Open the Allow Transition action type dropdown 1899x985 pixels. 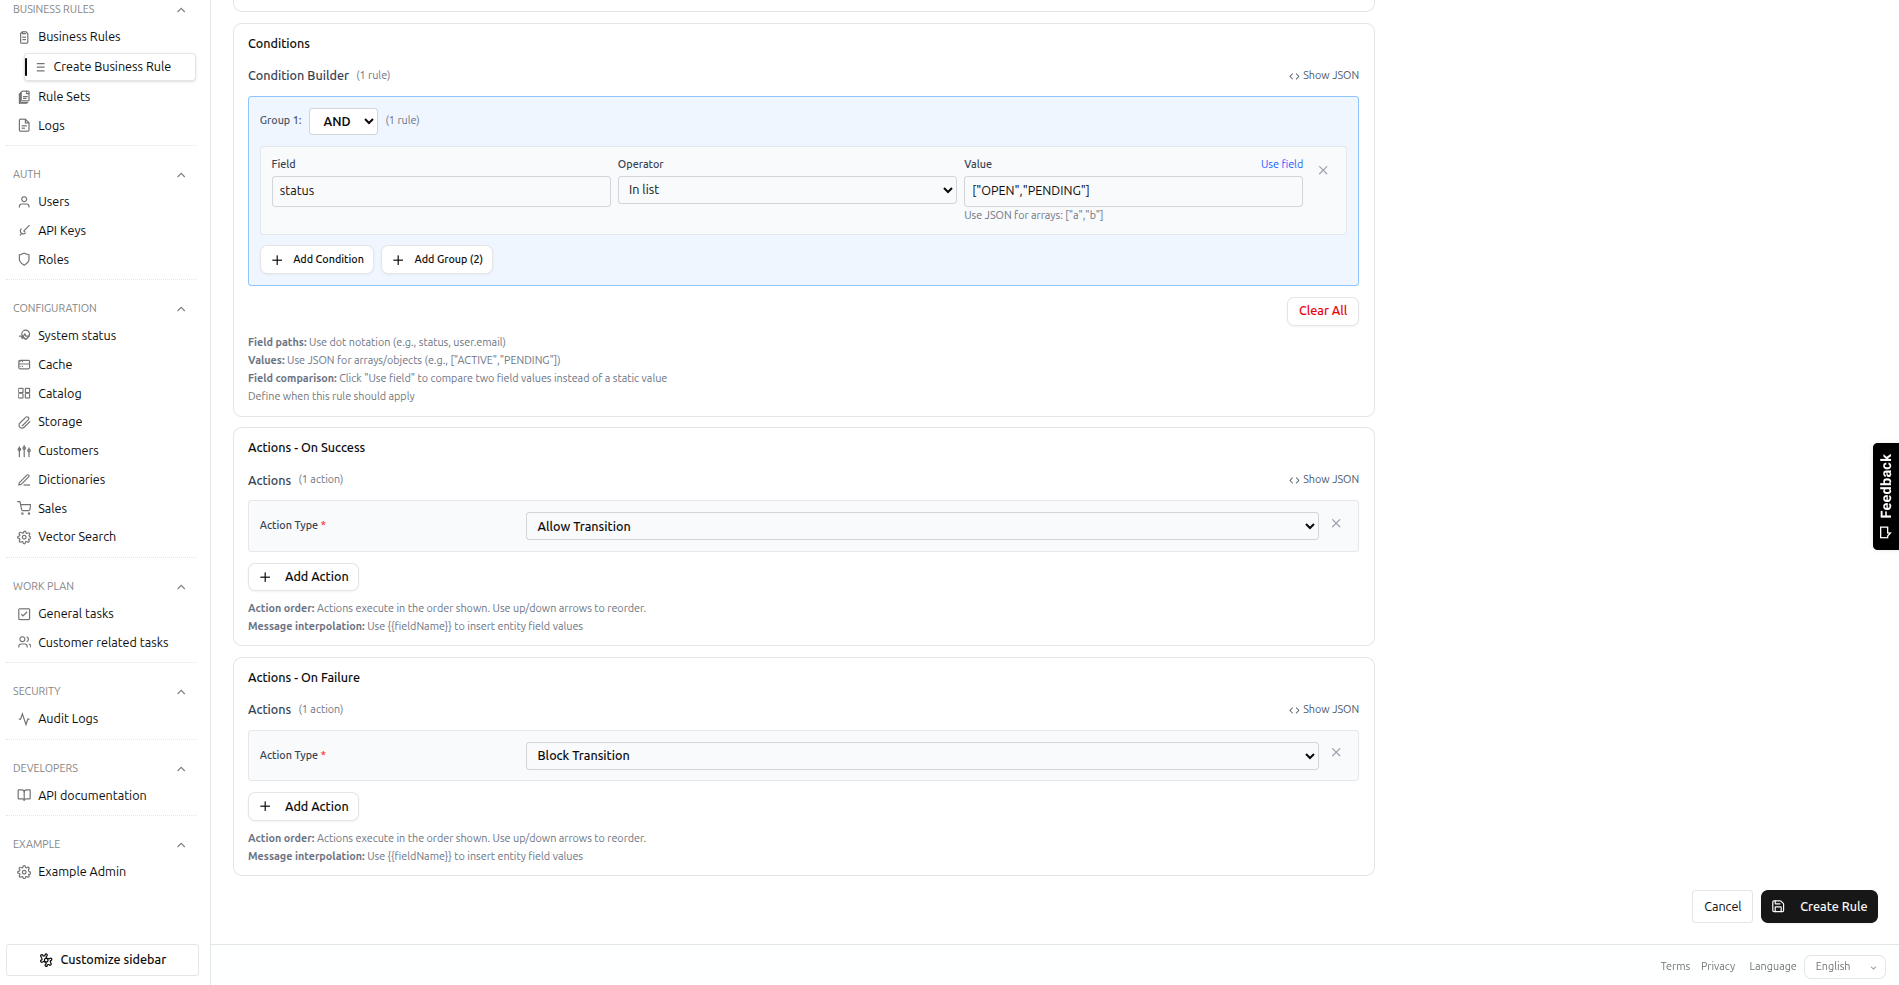point(920,525)
